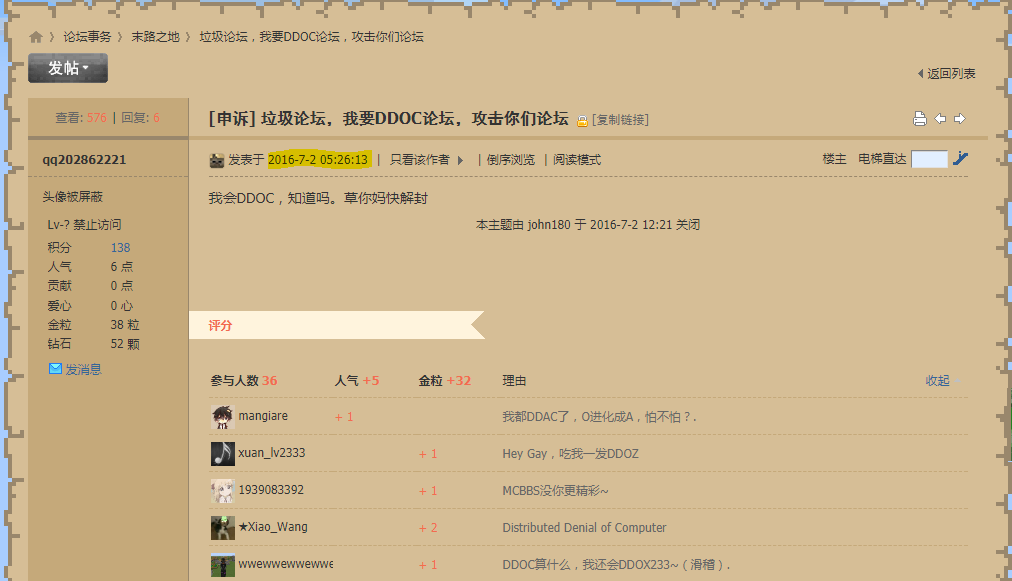Go to previous thread using left arrow icon
1012x581 pixels.
click(940, 119)
